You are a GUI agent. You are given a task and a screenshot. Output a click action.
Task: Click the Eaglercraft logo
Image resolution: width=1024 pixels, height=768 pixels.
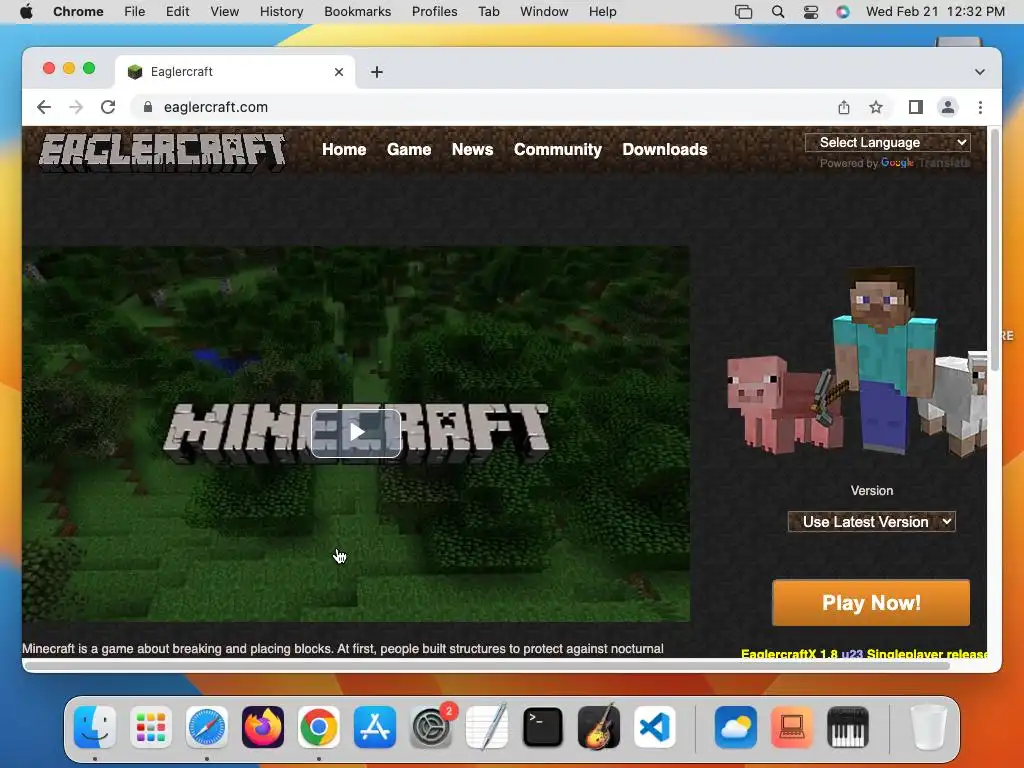[163, 153]
